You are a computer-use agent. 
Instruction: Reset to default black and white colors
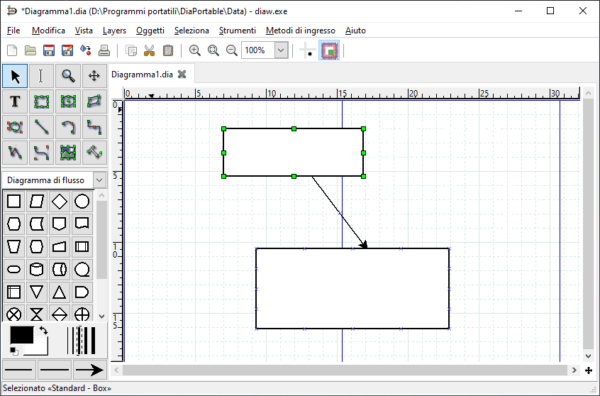tap(14, 351)
